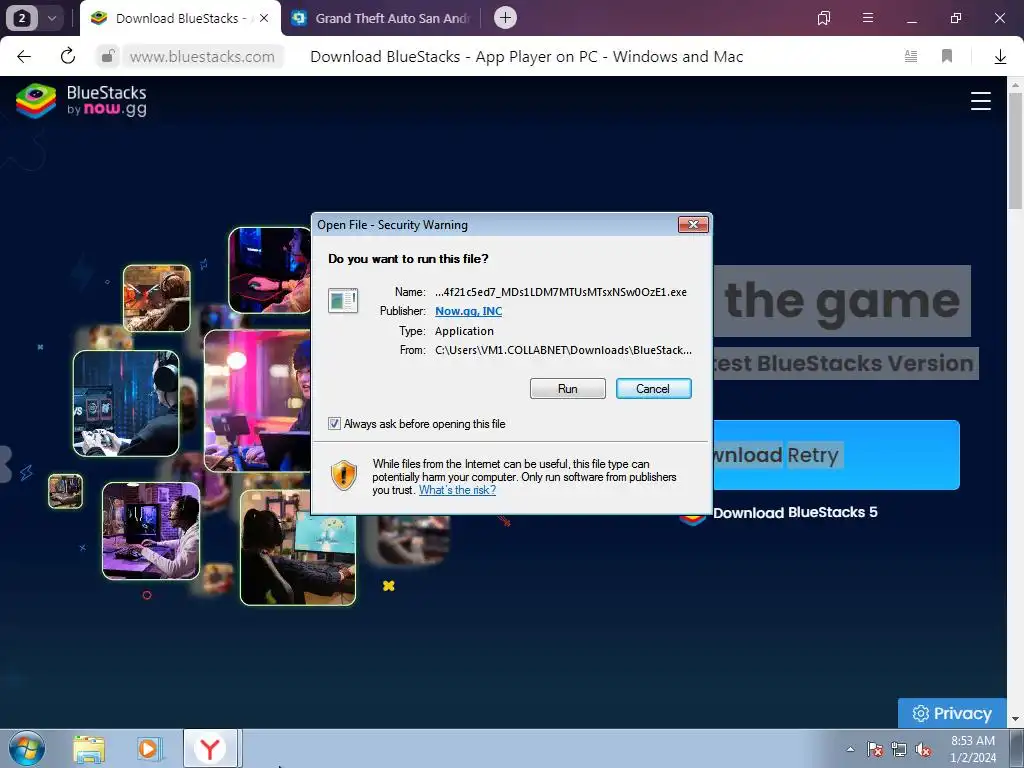Click the Yandex Browser taskbar icon
Viewport: 1024px width, 768px height.
(210, 749)
